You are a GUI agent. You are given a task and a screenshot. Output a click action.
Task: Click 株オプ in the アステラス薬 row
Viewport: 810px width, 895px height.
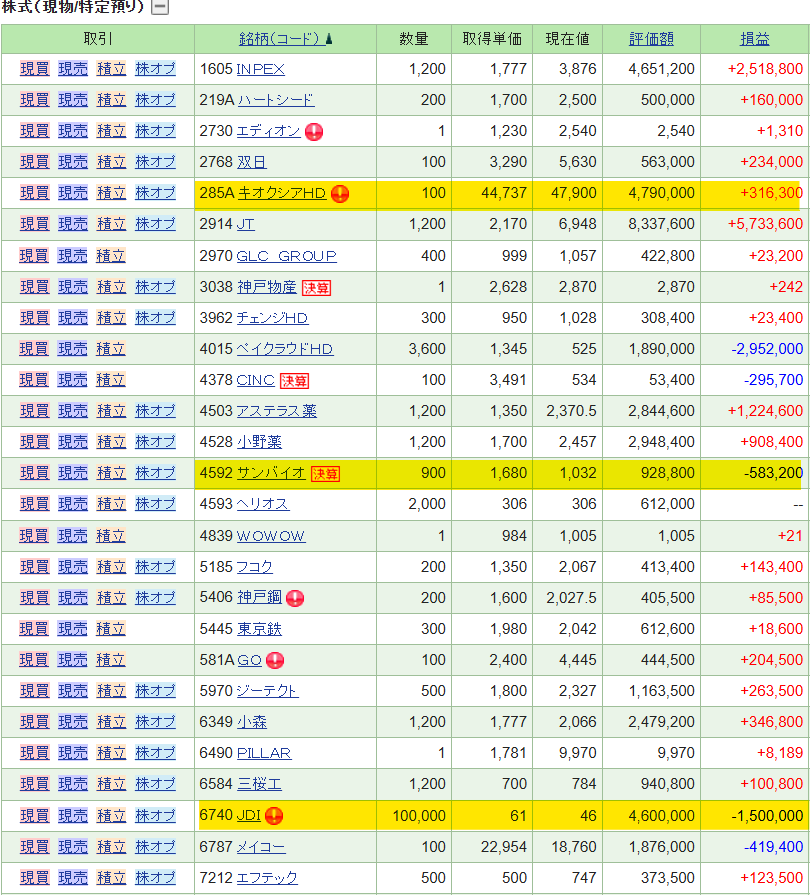tap(155, 411)
